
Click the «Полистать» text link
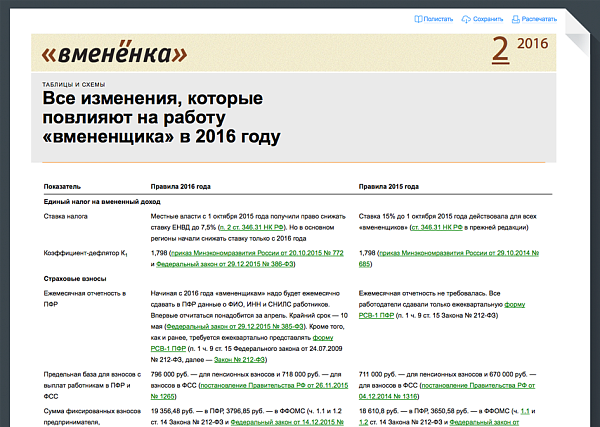click(438, 18)
